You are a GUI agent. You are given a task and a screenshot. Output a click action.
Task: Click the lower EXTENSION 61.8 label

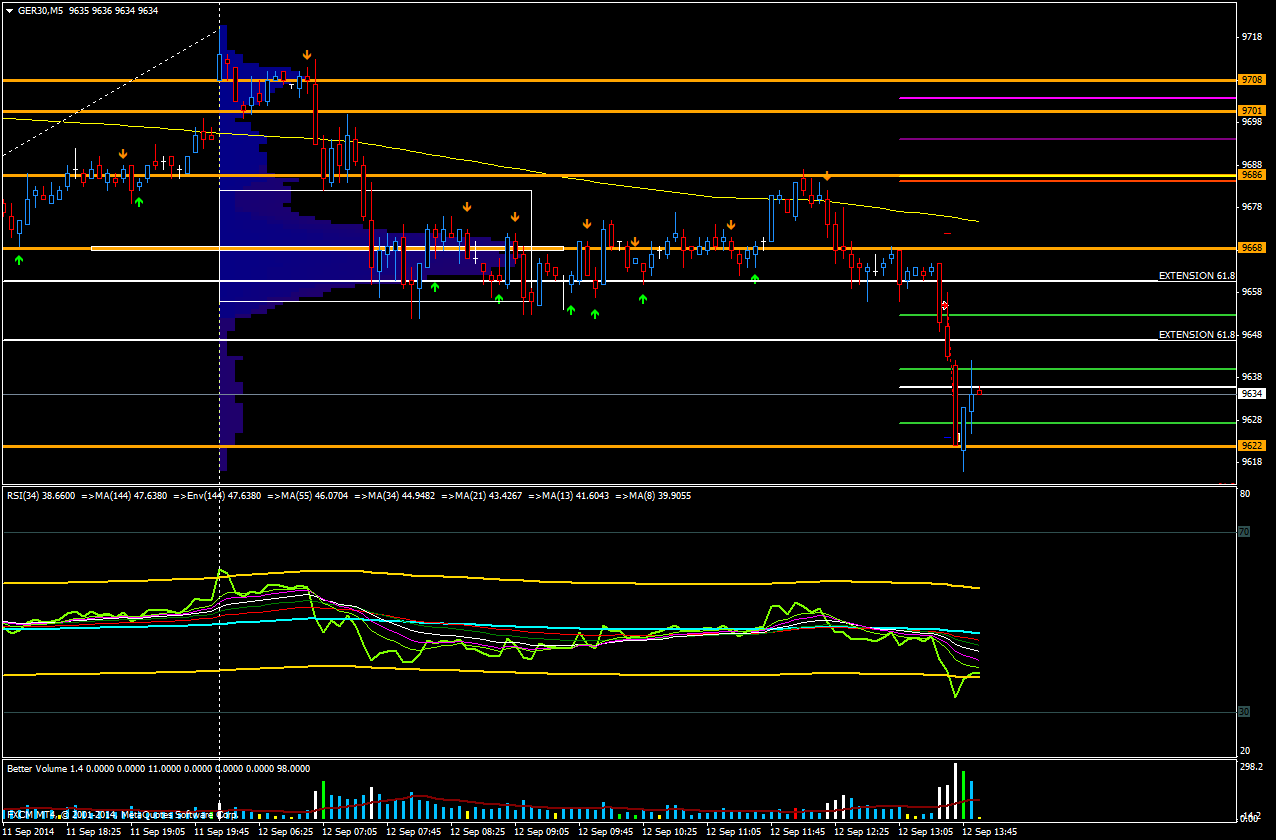[1196, 334]
